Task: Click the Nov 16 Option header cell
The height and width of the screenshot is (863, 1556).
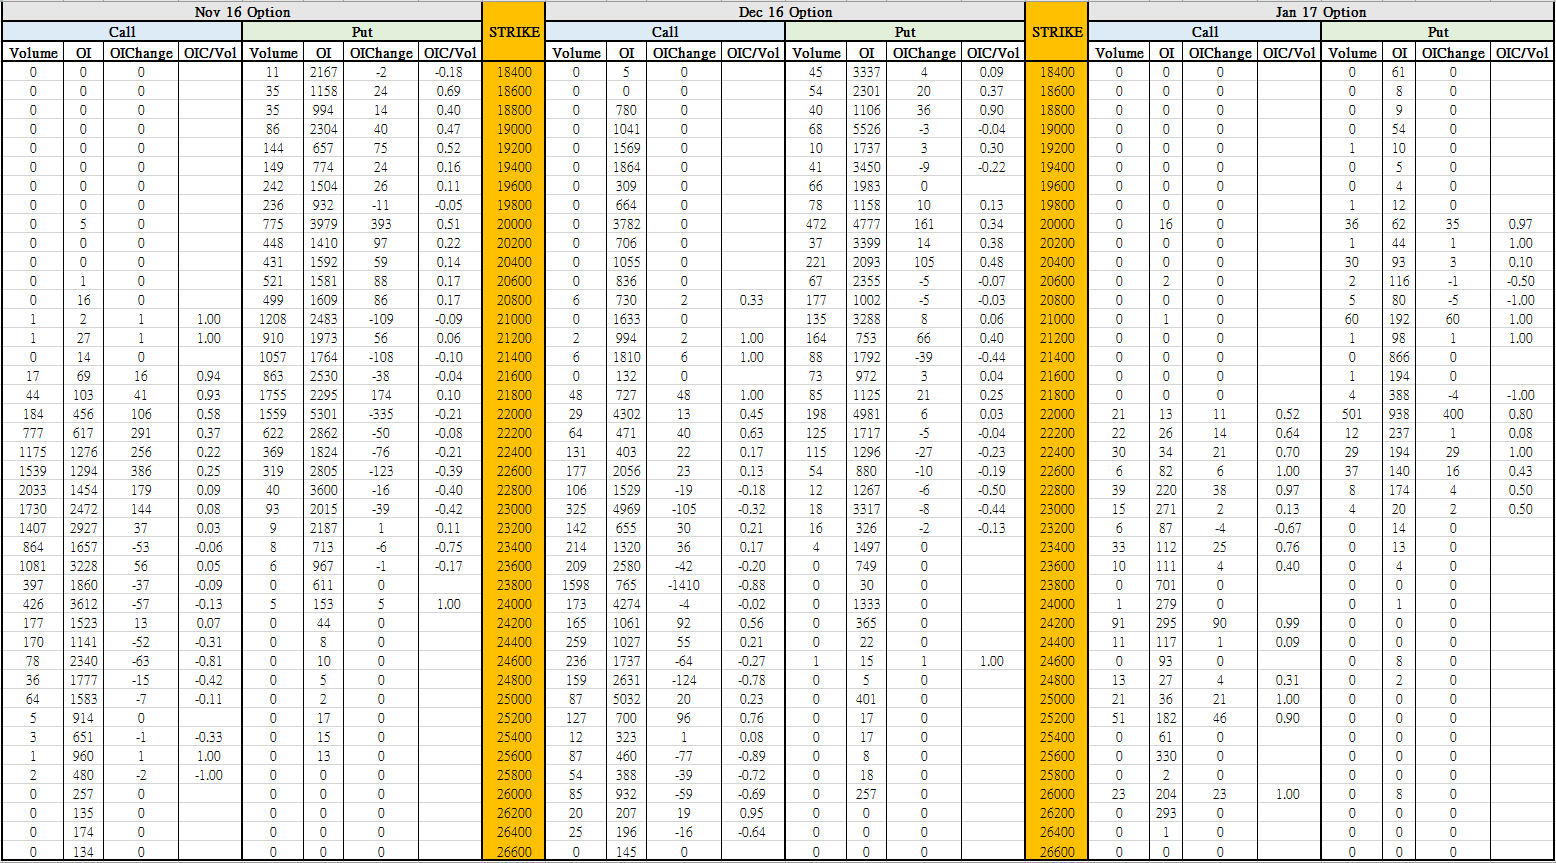Action: pos(242,12)
